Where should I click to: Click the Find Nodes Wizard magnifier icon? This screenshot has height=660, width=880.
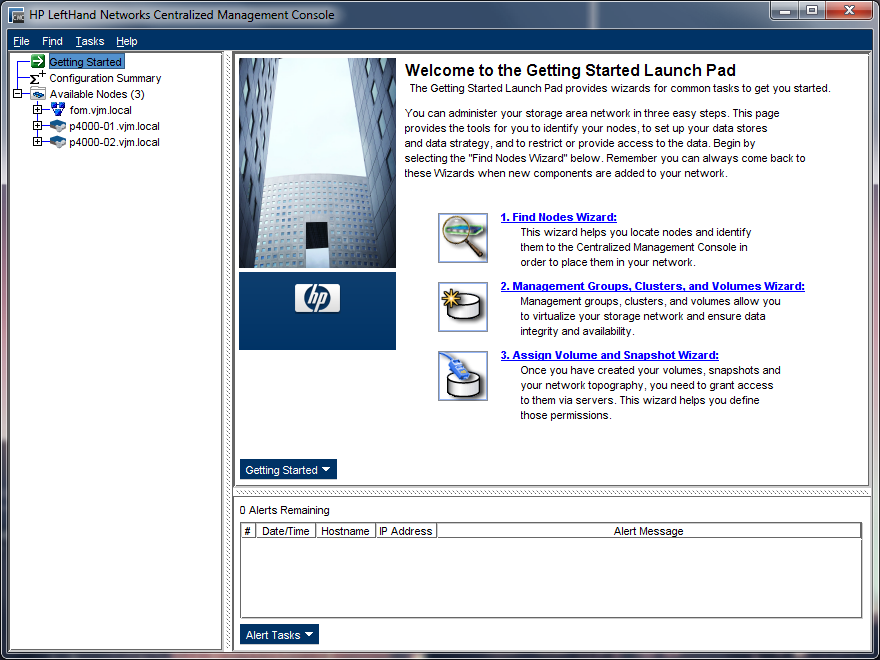(463, 238)
